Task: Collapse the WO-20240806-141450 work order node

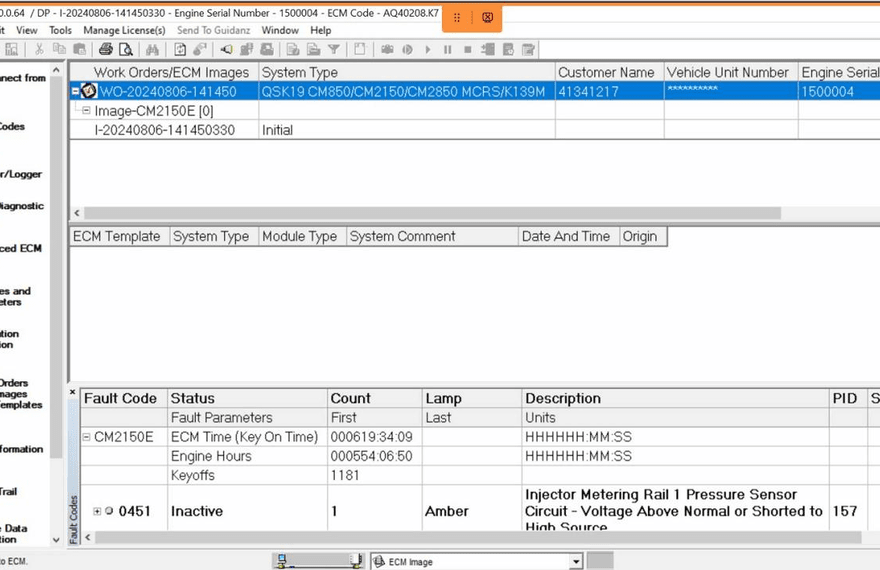Action: pos(75,91)
